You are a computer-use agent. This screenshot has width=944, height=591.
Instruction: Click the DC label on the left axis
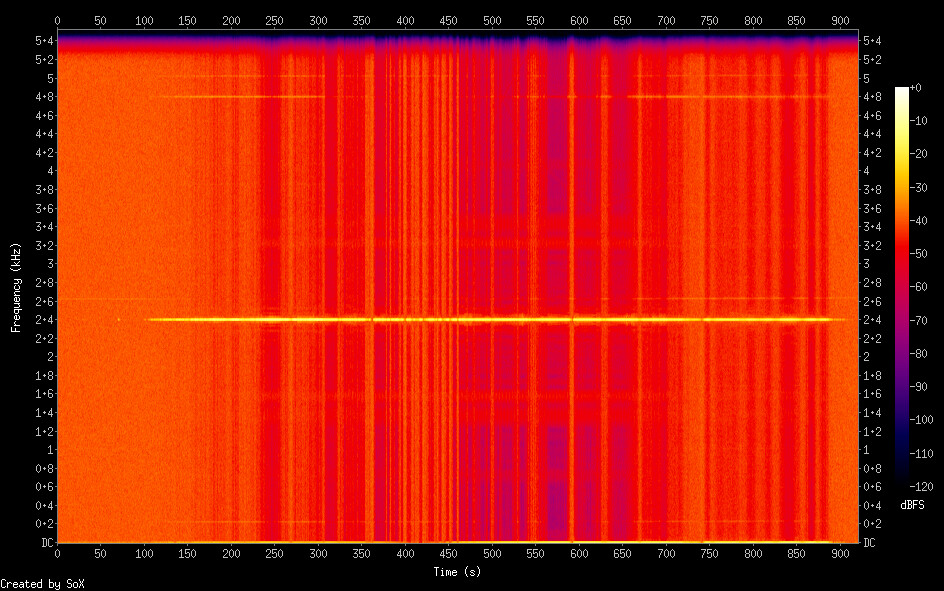click(x=44, y=543)
